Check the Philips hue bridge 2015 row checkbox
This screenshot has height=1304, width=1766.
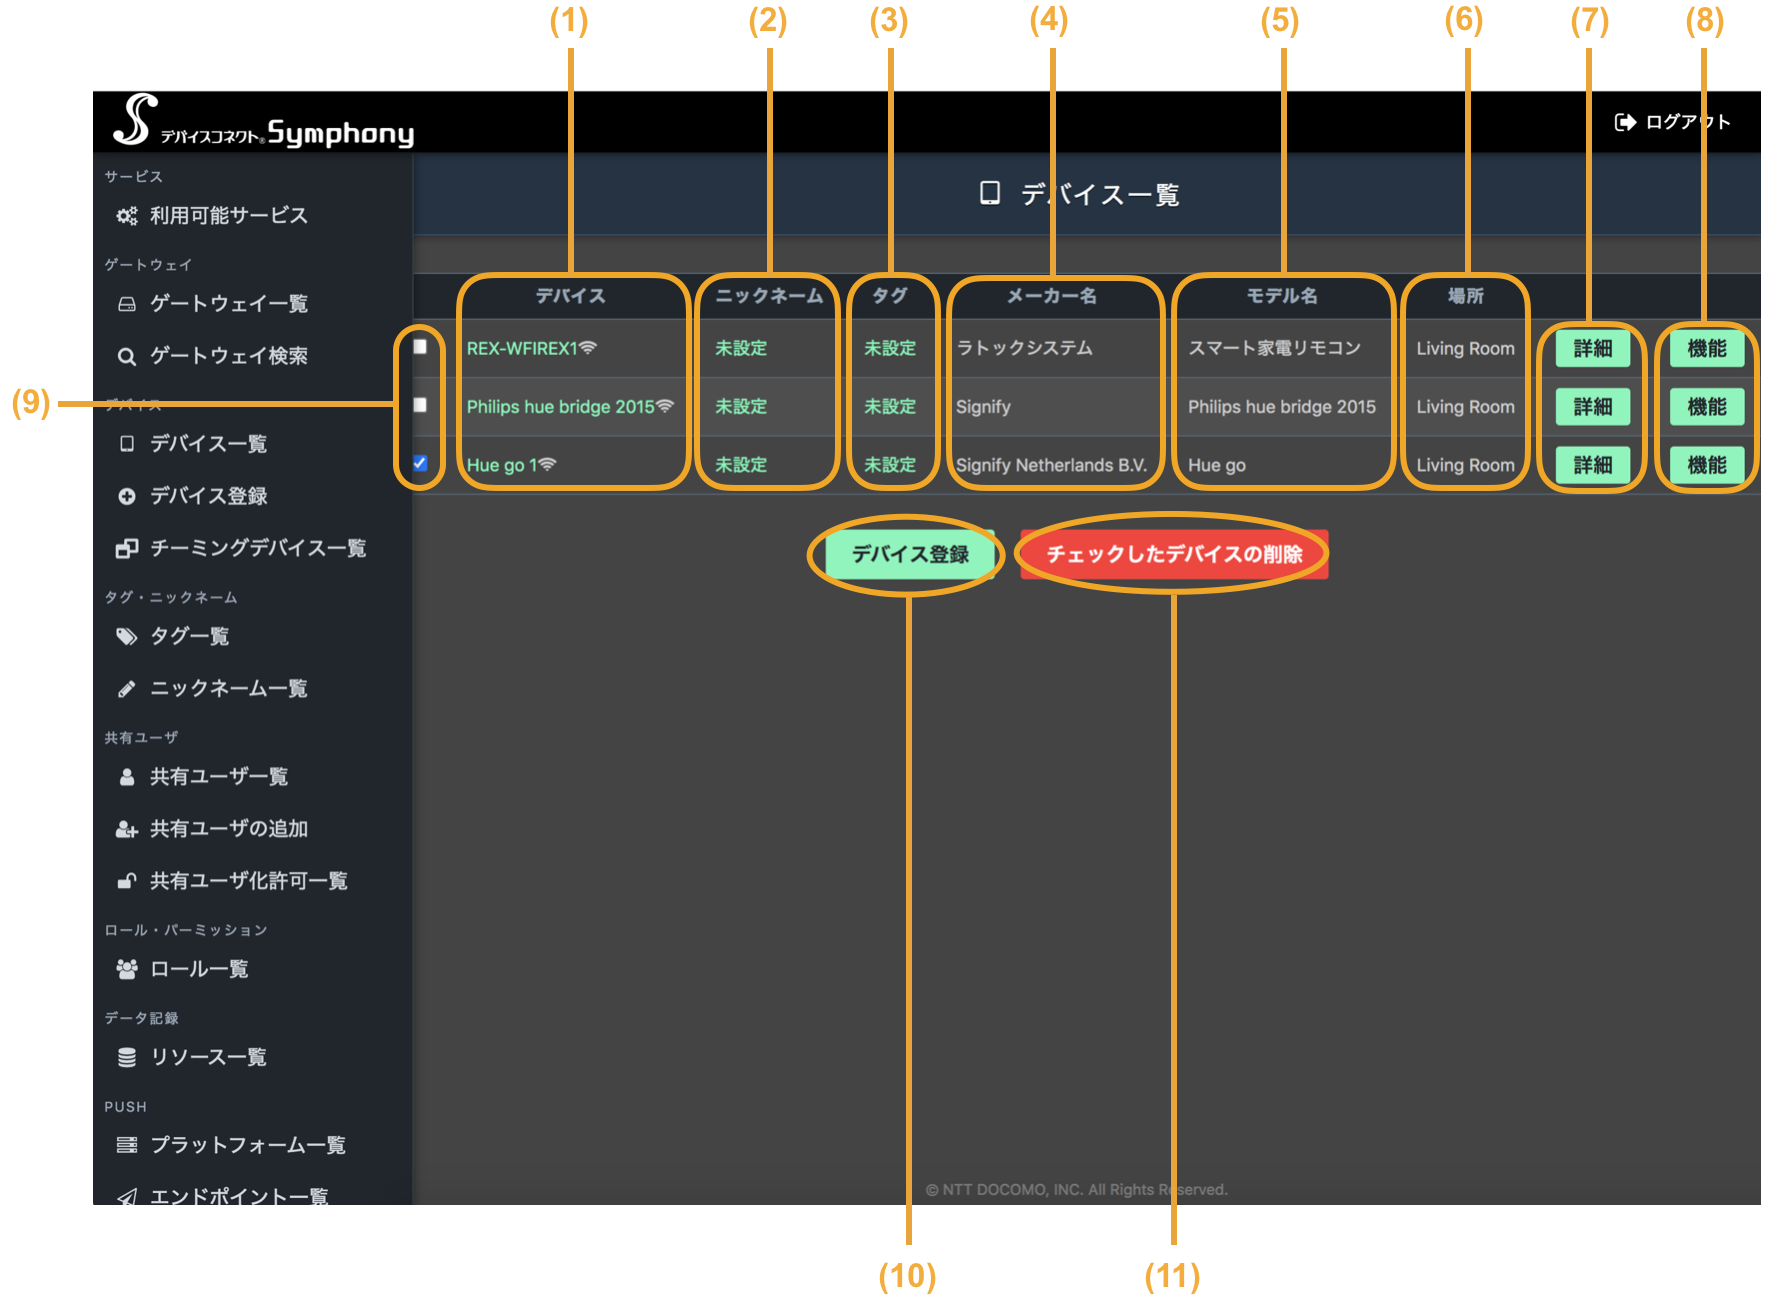coord(420,404)
